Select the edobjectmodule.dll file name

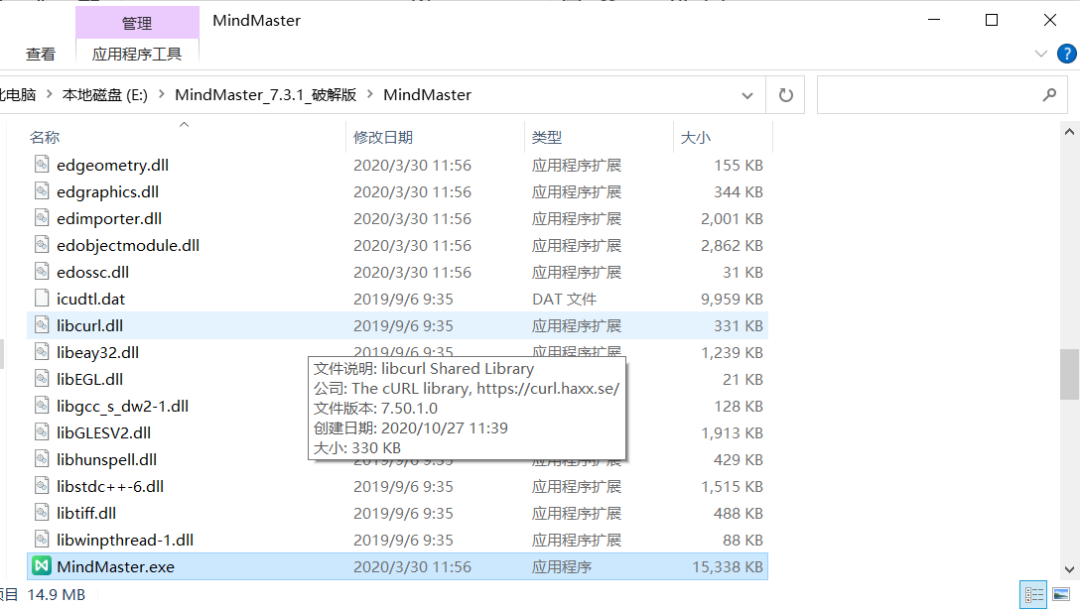click(128, 245)
